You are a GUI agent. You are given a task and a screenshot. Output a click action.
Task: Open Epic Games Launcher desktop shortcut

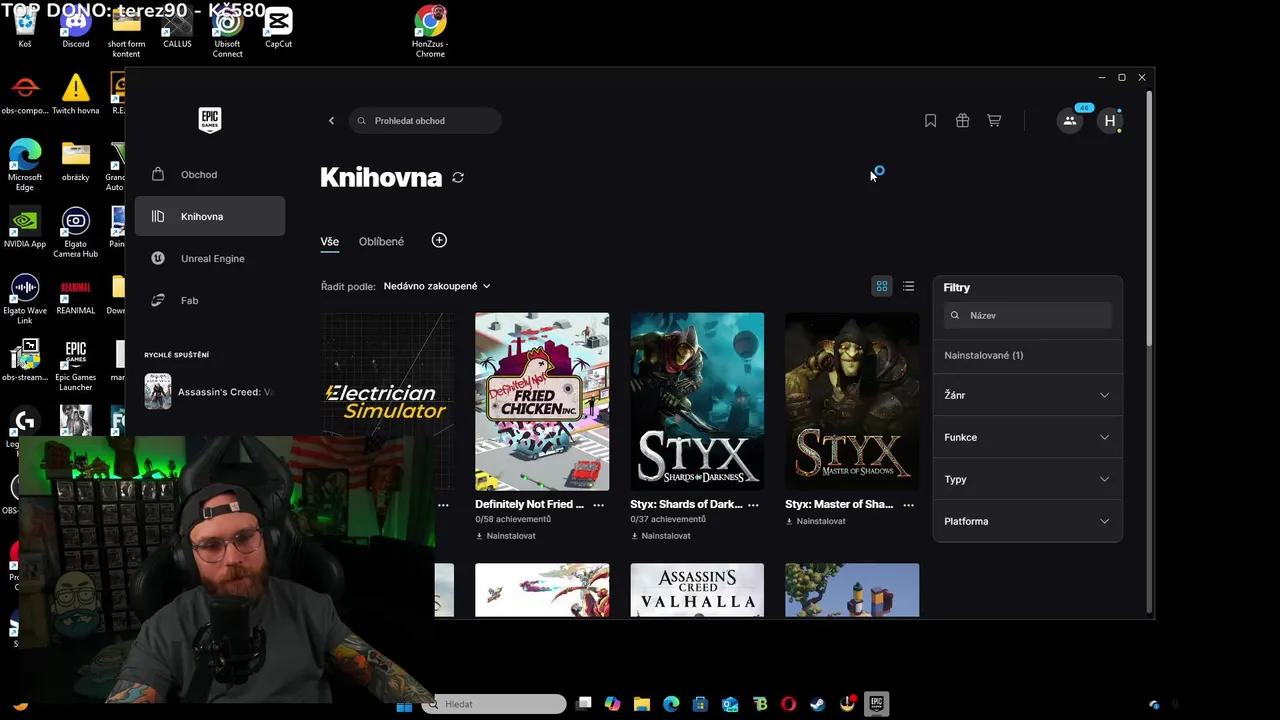(x=76, y=365)
